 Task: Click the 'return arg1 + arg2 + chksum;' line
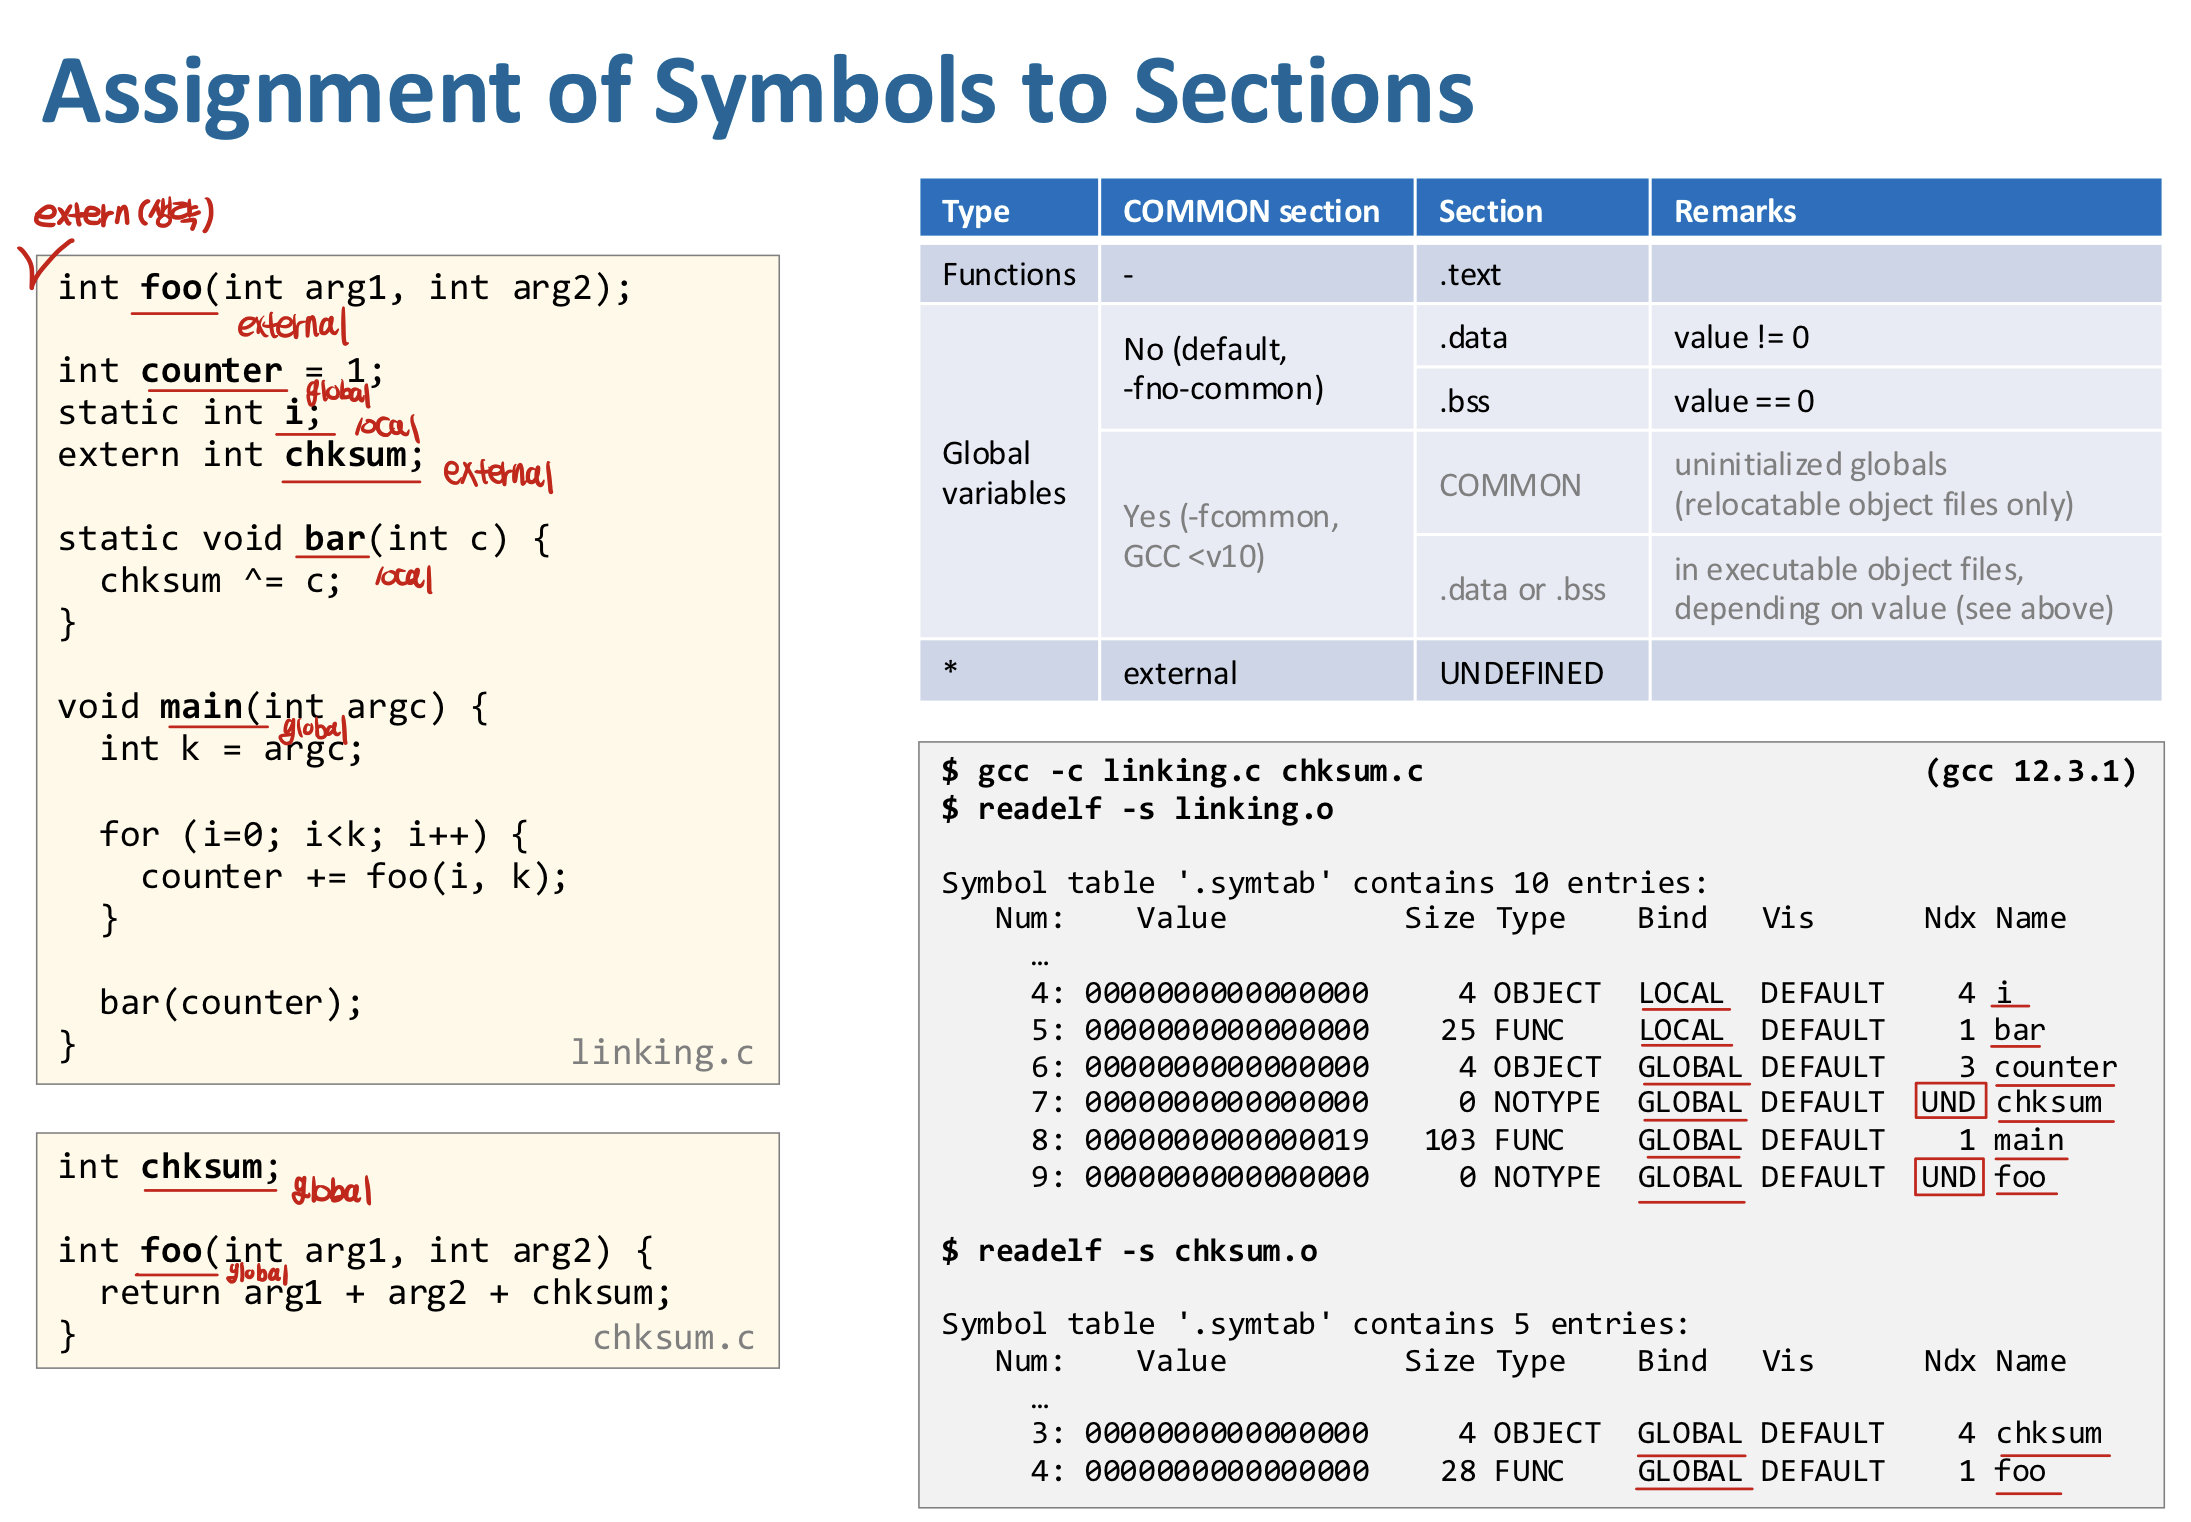pos(385,1293)
